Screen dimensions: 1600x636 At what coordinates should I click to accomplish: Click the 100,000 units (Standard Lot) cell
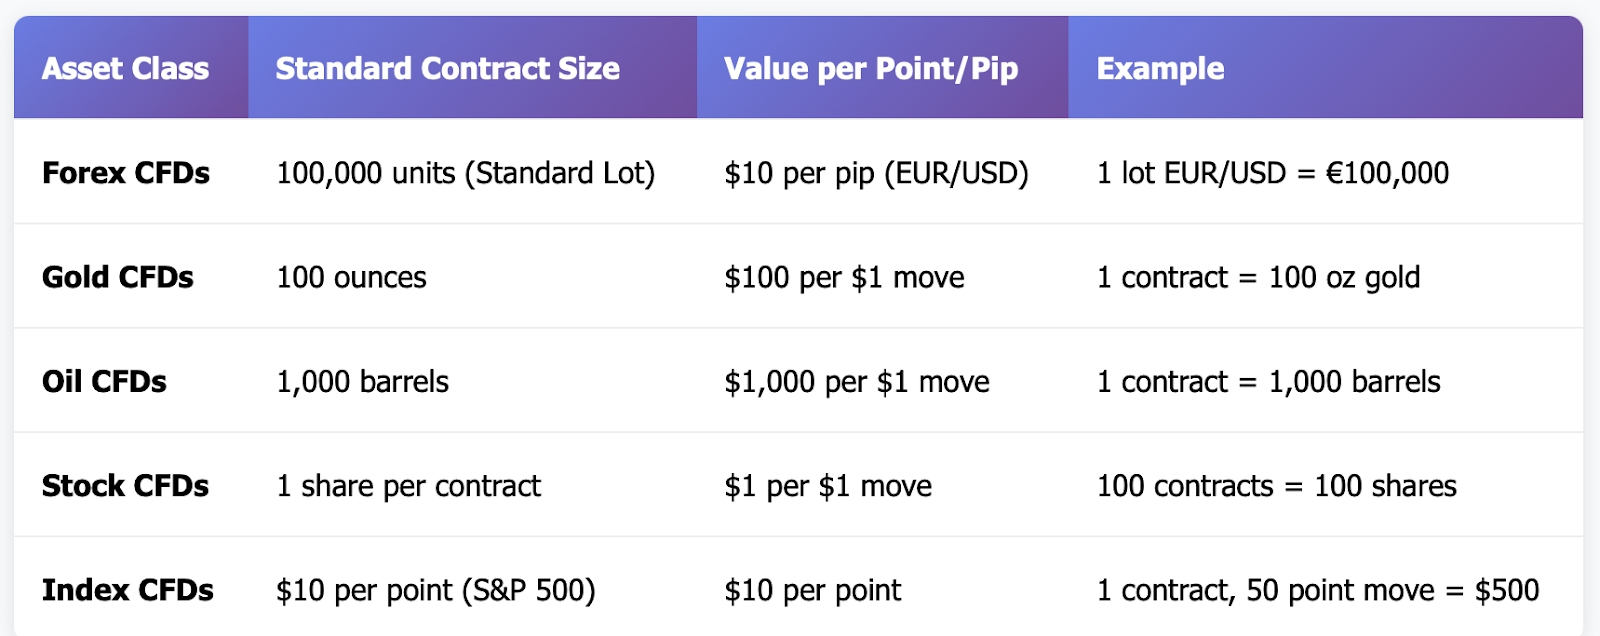[x=465, y=173]
